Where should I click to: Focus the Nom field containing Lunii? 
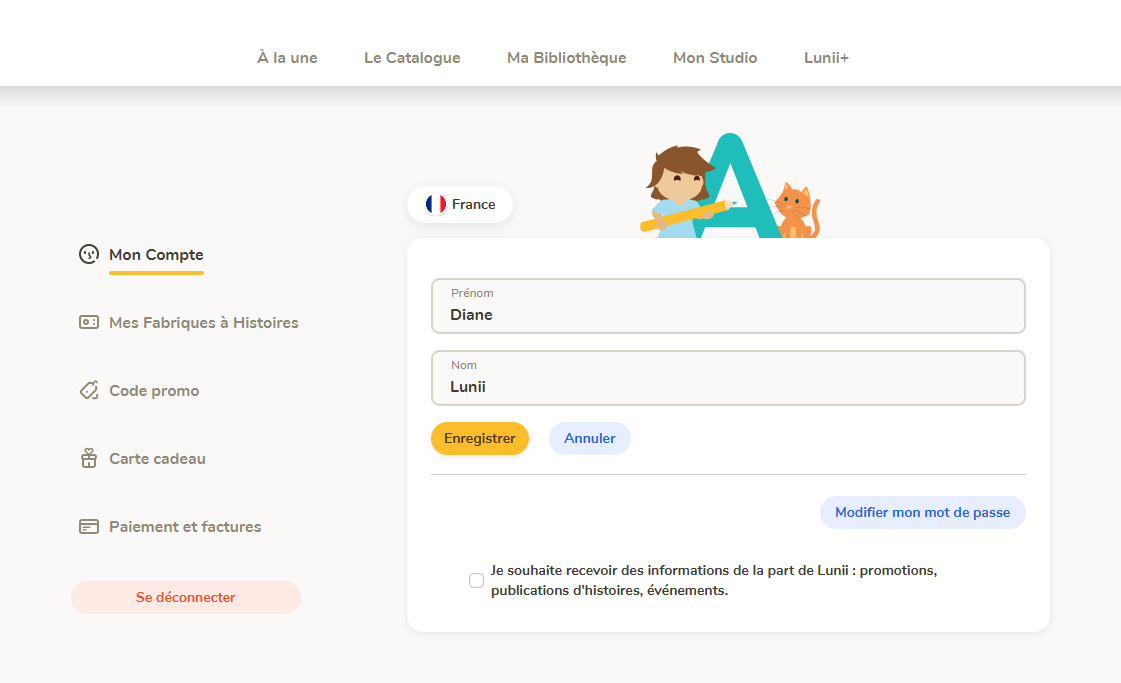728,378
